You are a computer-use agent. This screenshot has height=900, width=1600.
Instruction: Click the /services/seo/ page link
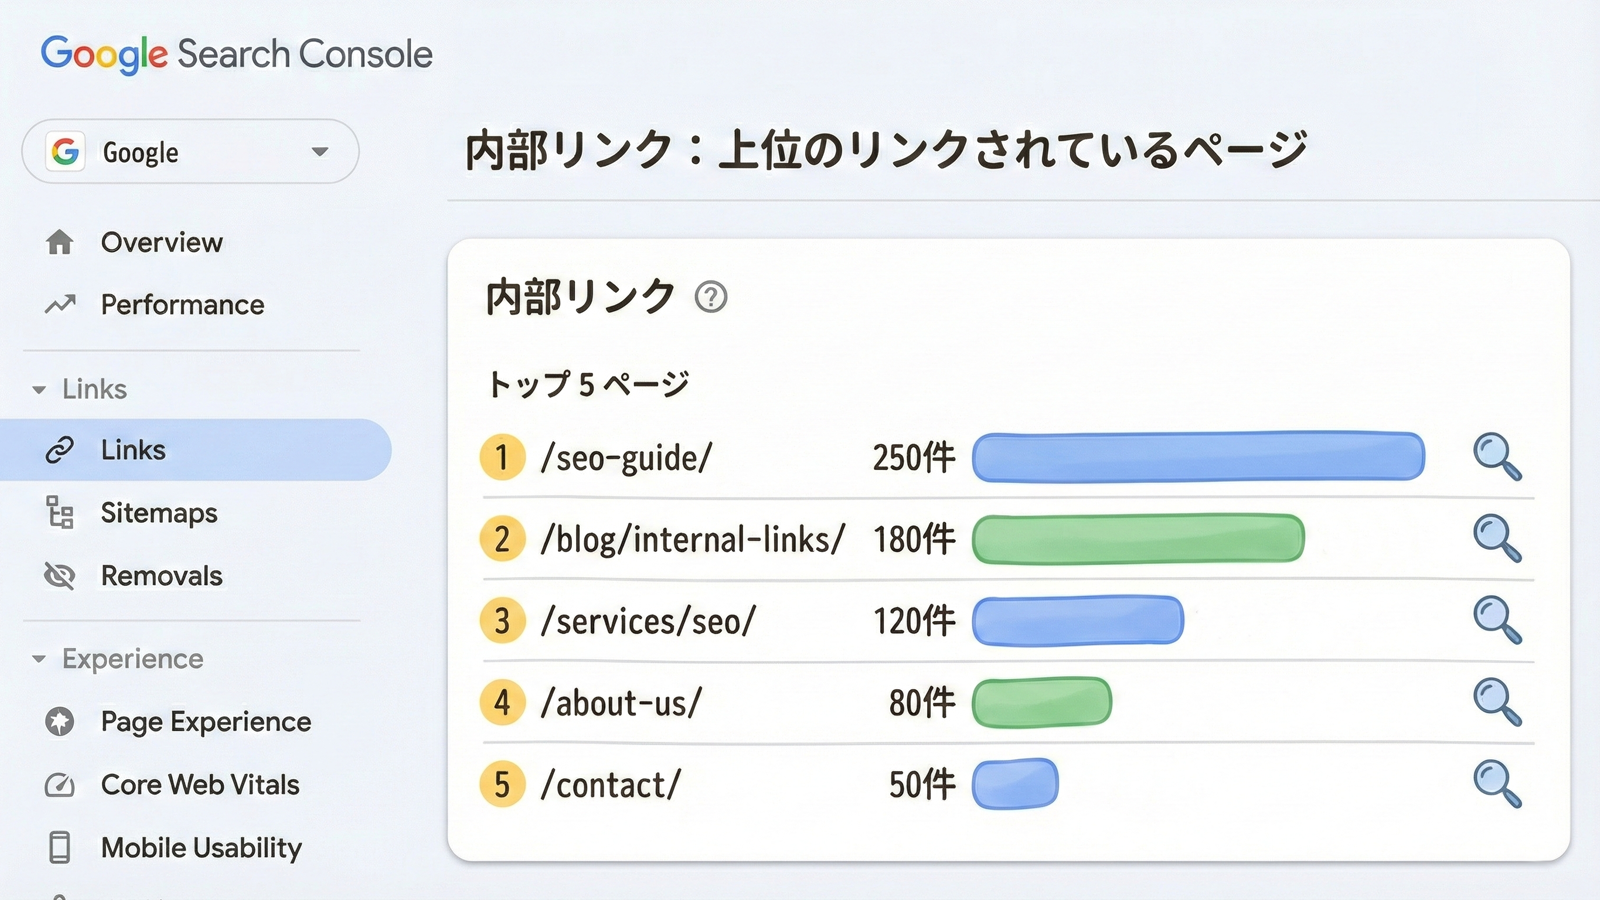point(648,621)
